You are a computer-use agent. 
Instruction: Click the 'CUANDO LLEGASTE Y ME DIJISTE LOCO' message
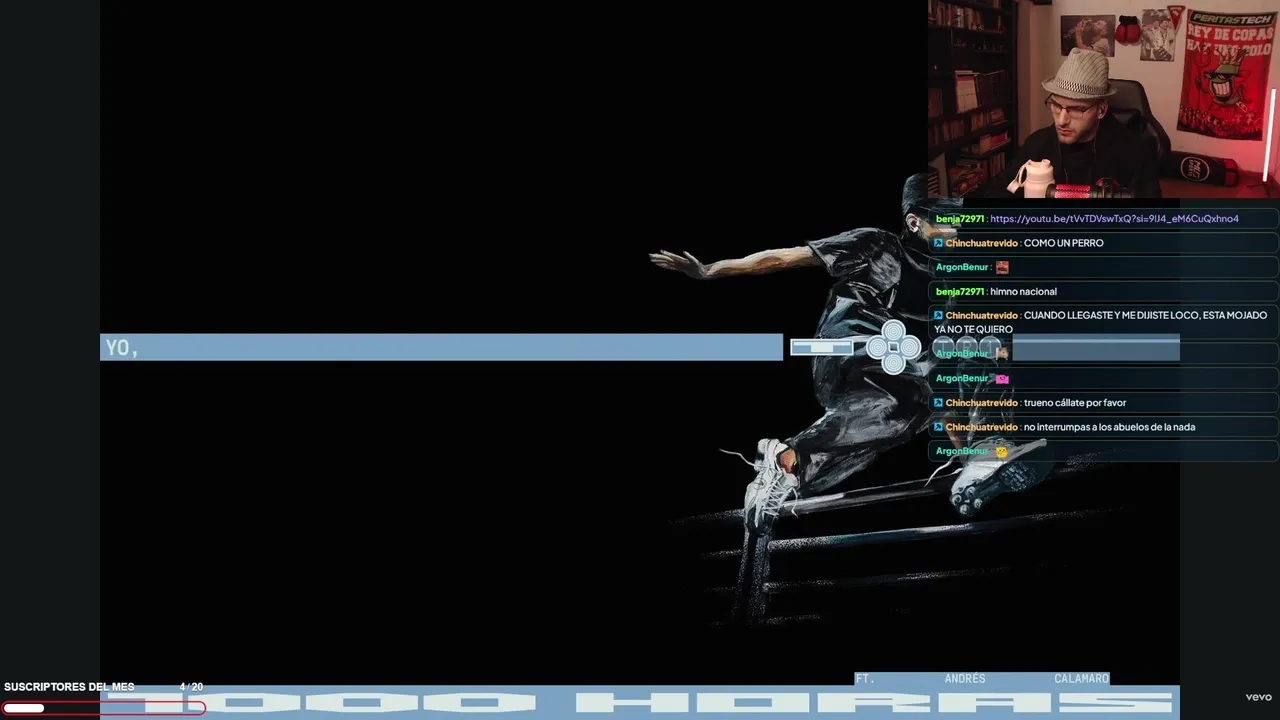1101,322
